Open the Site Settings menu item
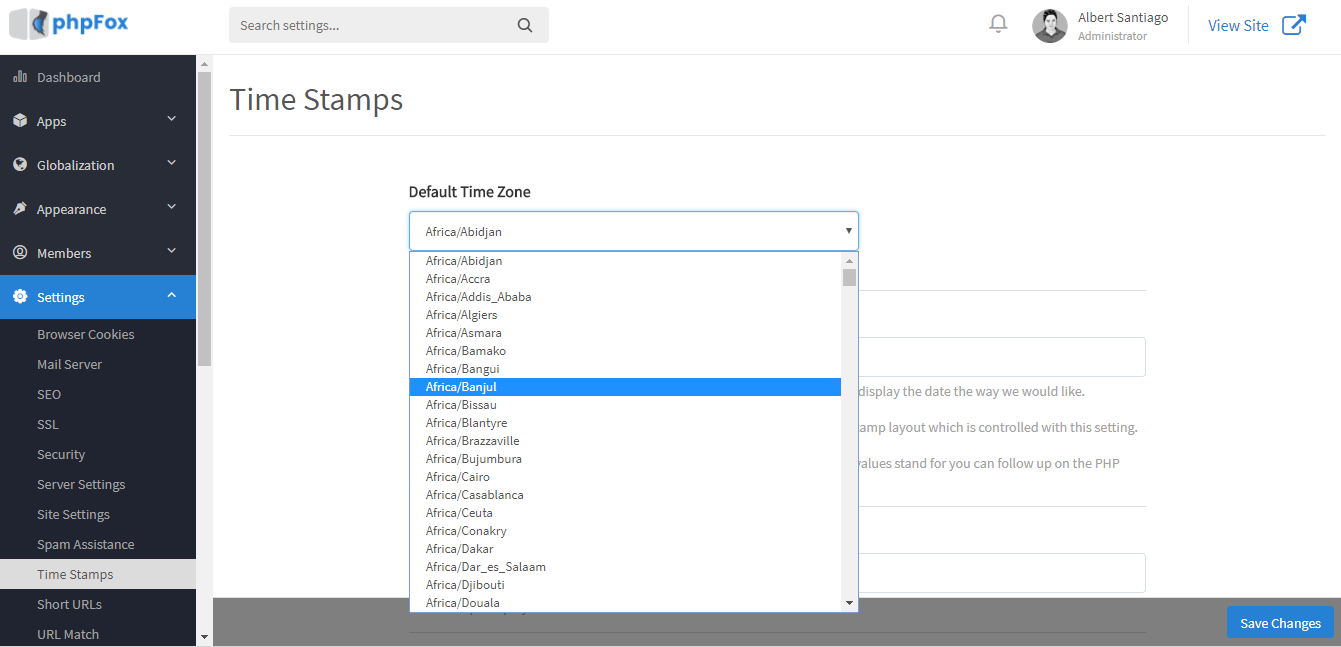 pos(73,515)
